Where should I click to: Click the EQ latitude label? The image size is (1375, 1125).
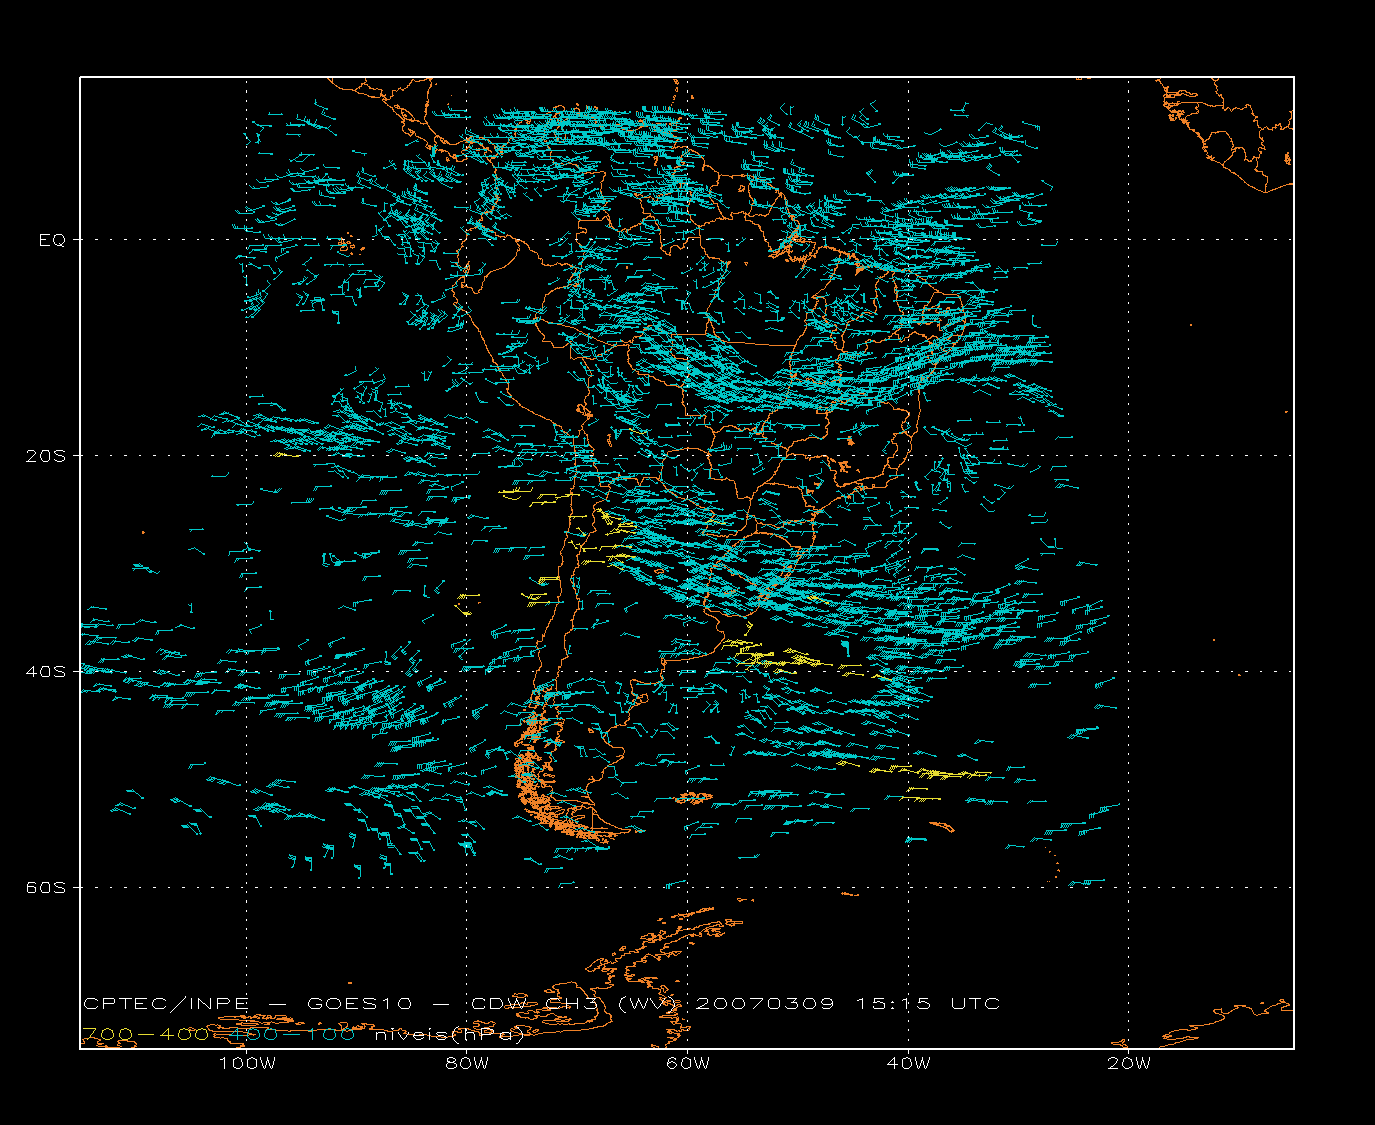tap(52, 240)
